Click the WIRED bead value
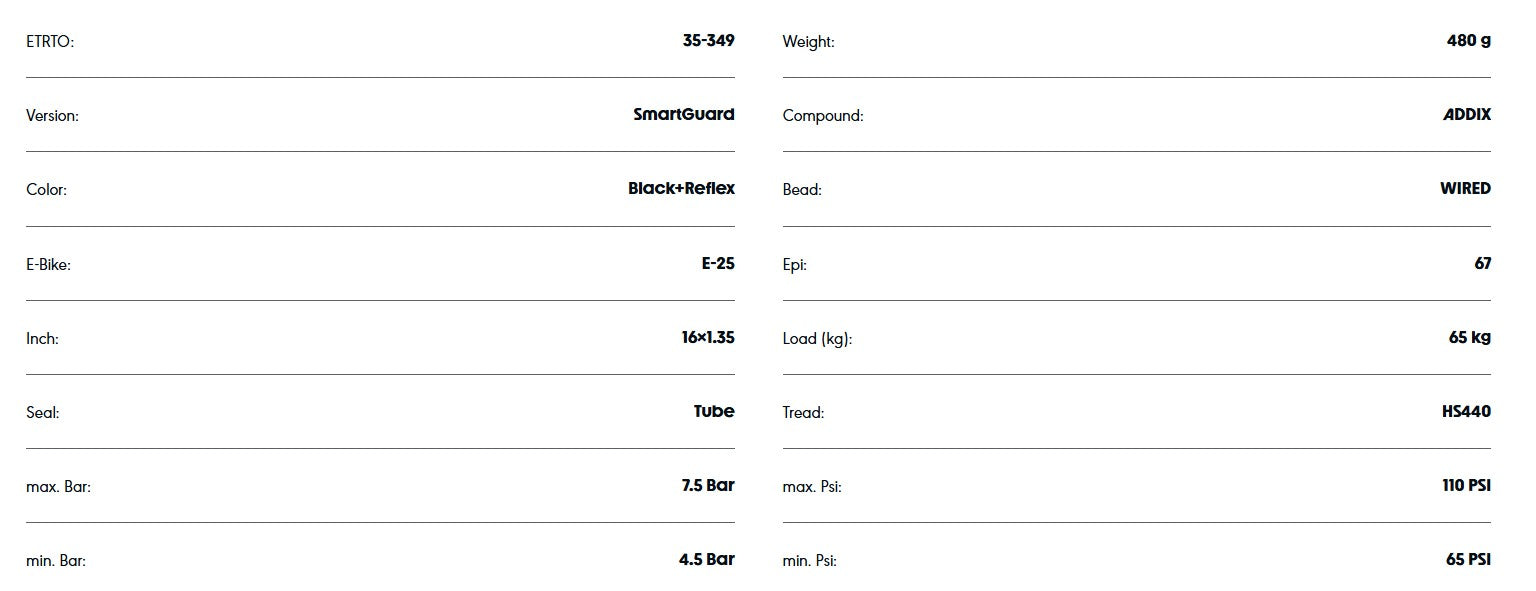1536x591 pixels. (x=1465, y=188)
